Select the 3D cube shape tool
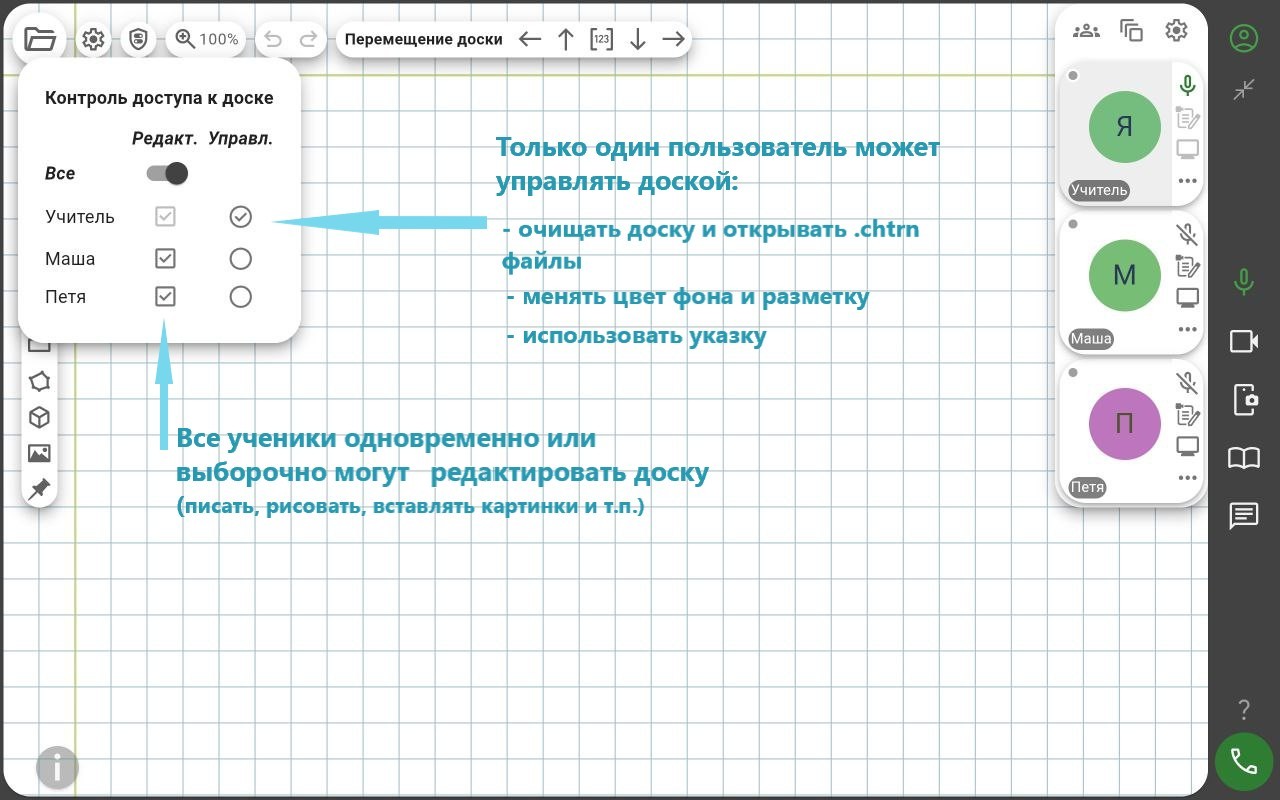The image size is (1280, 800). 39,417
